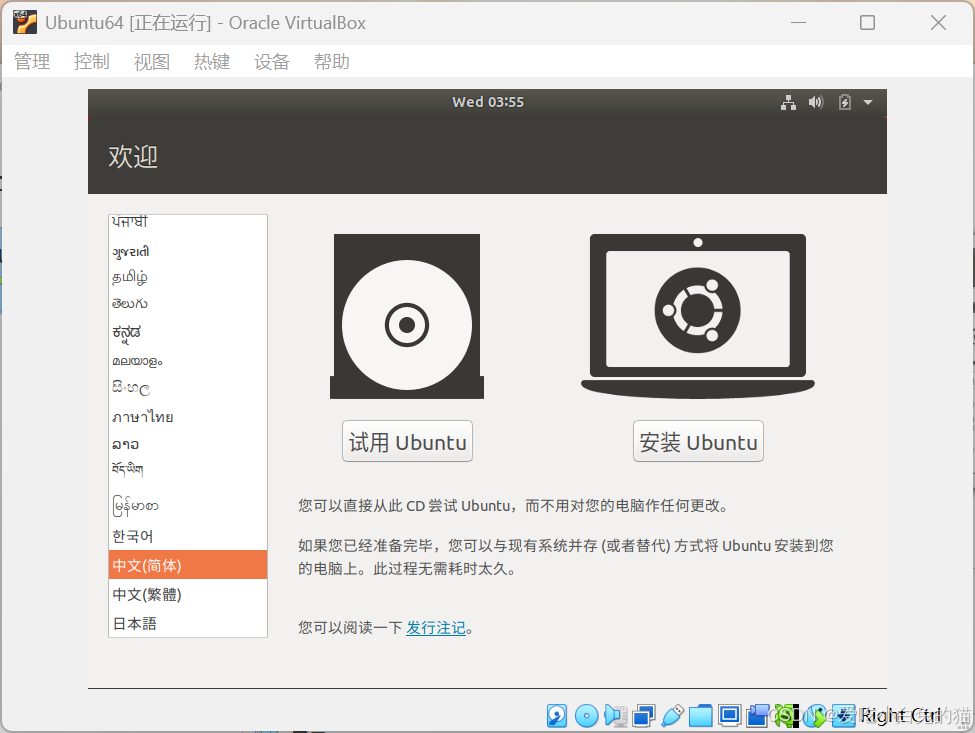Image resolution: width=975 pixels, height=733 pixels.
Task: Close the VirtualBox window
Action: tap(938, 22)
